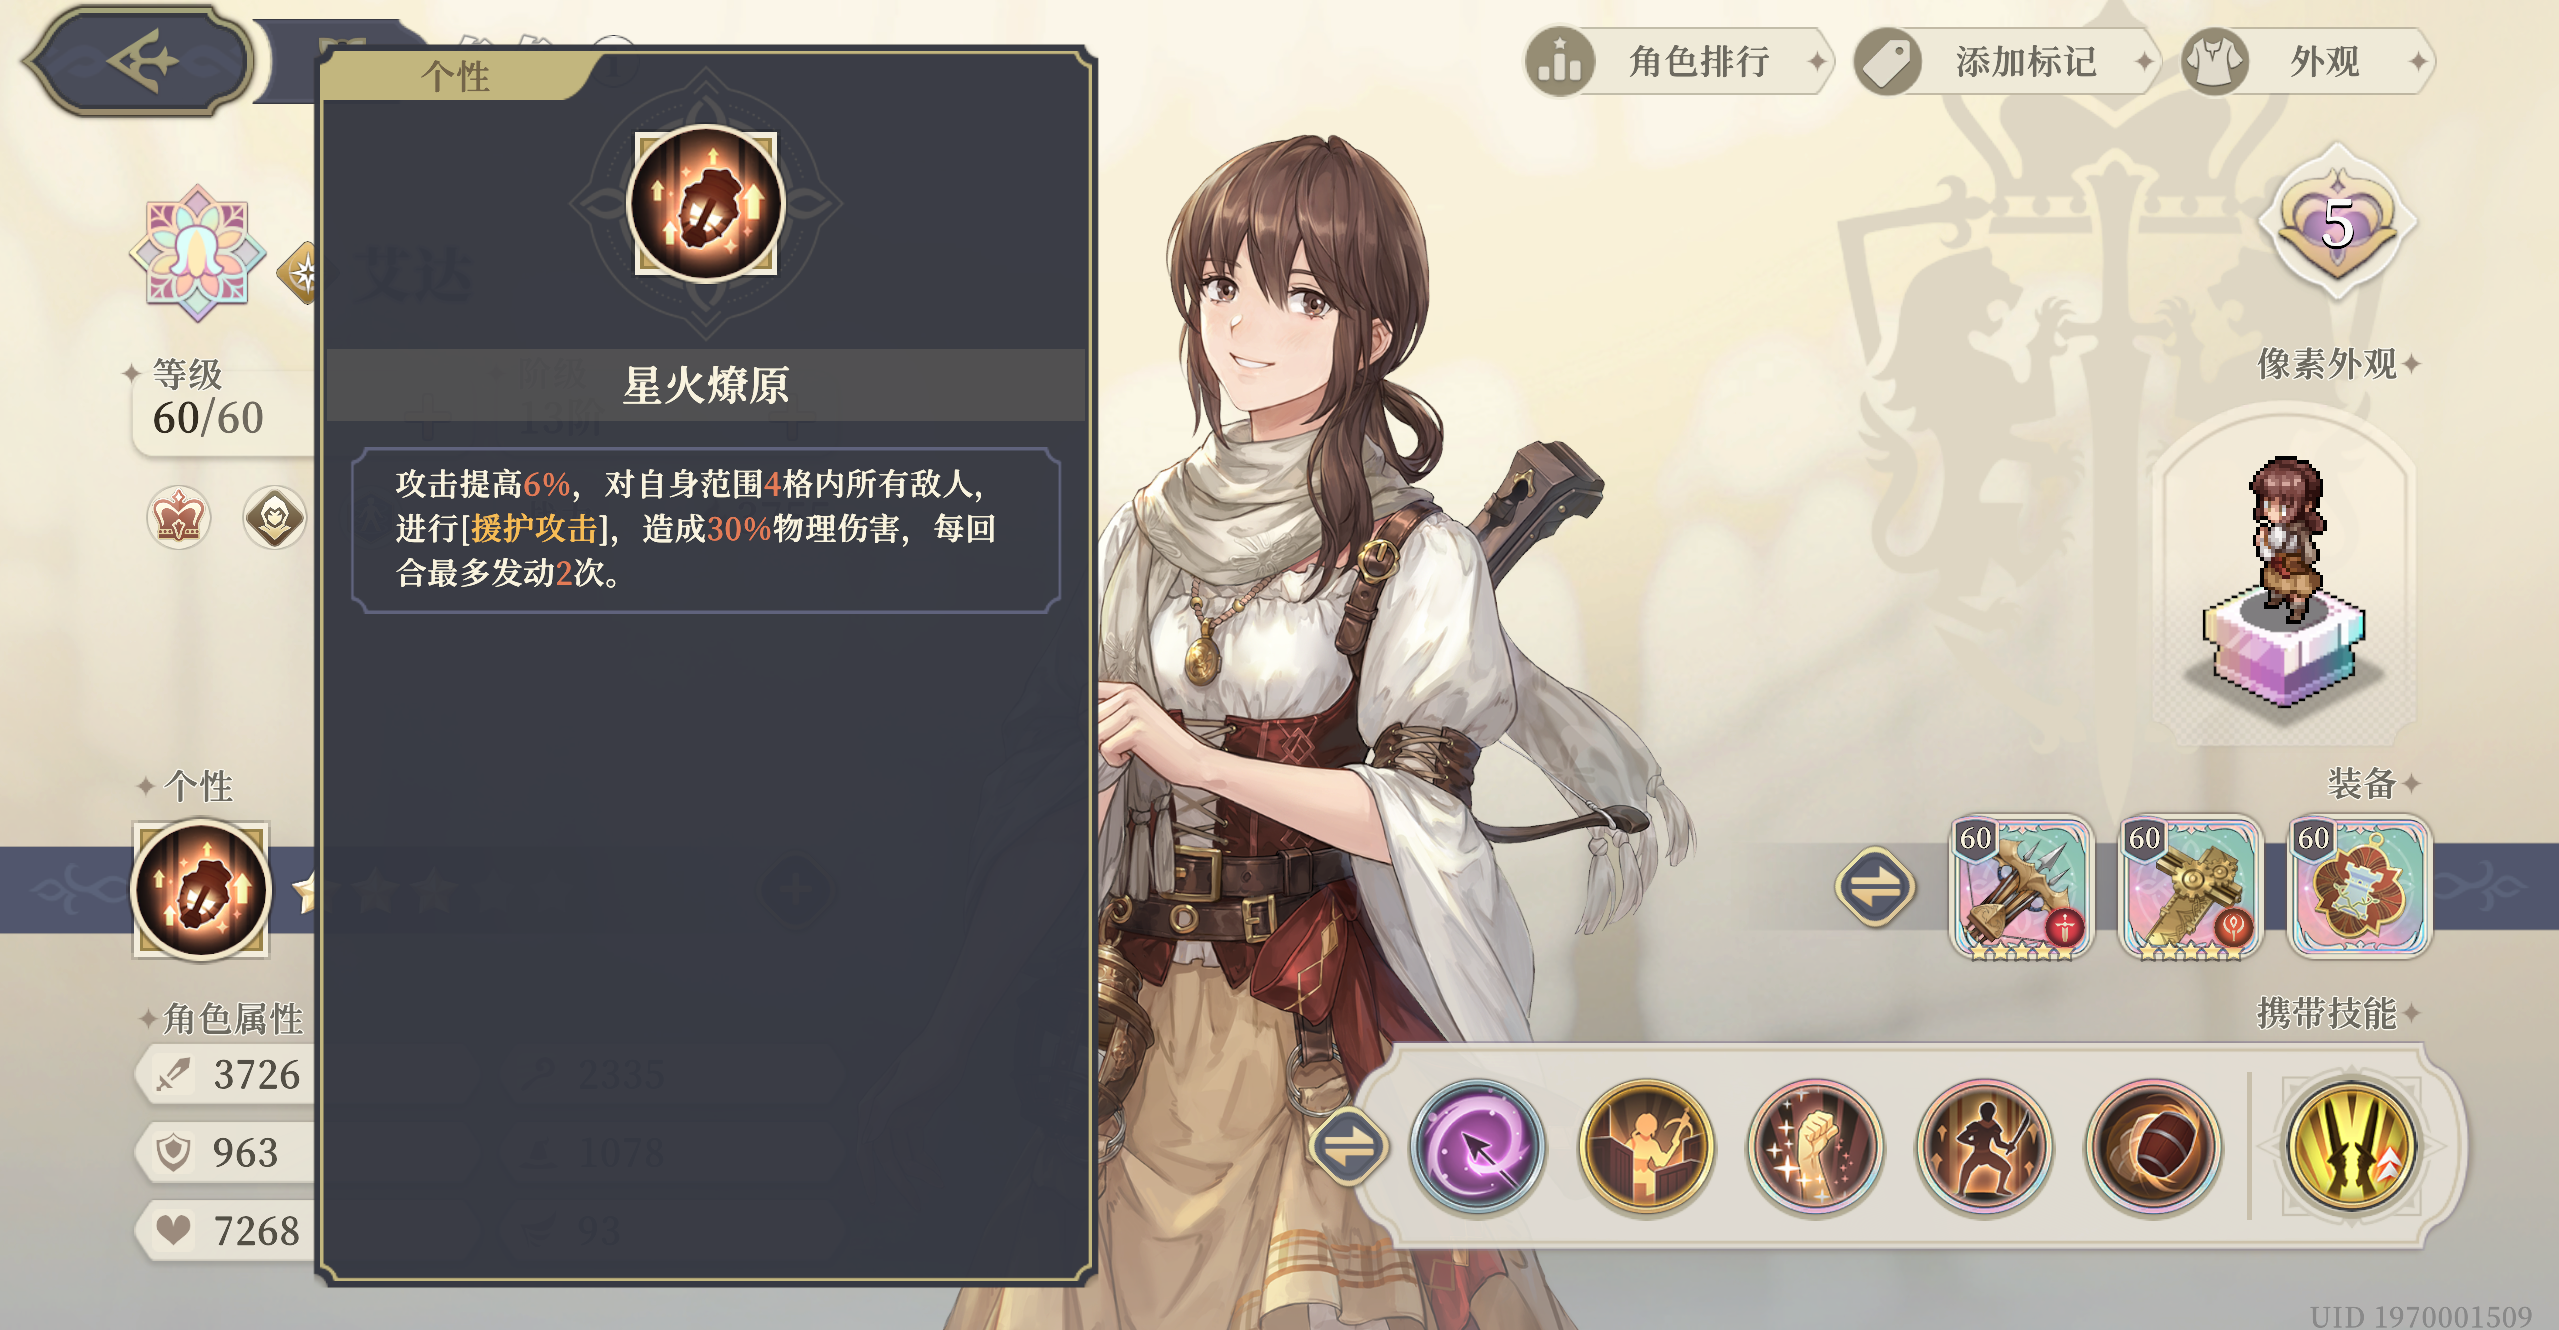Image resolution: width=2559 pixels, height=1330 pixels.
Task: Open the 外观 appearance button
Action: point(2306,62)
